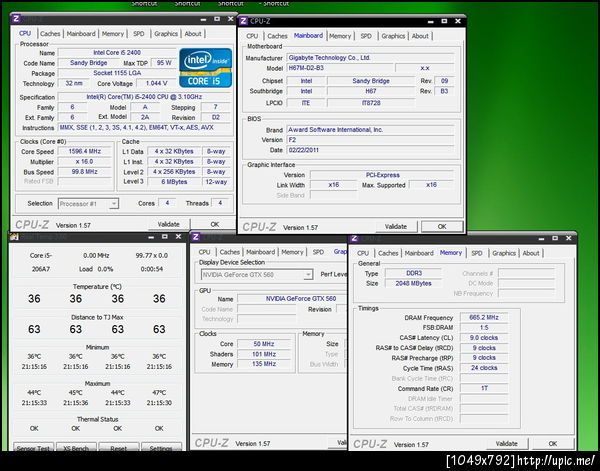Click the Multiplier value 'x 16.0'
Image resolution: width=600 pixels, height=471 pixels.
[85, 161]
